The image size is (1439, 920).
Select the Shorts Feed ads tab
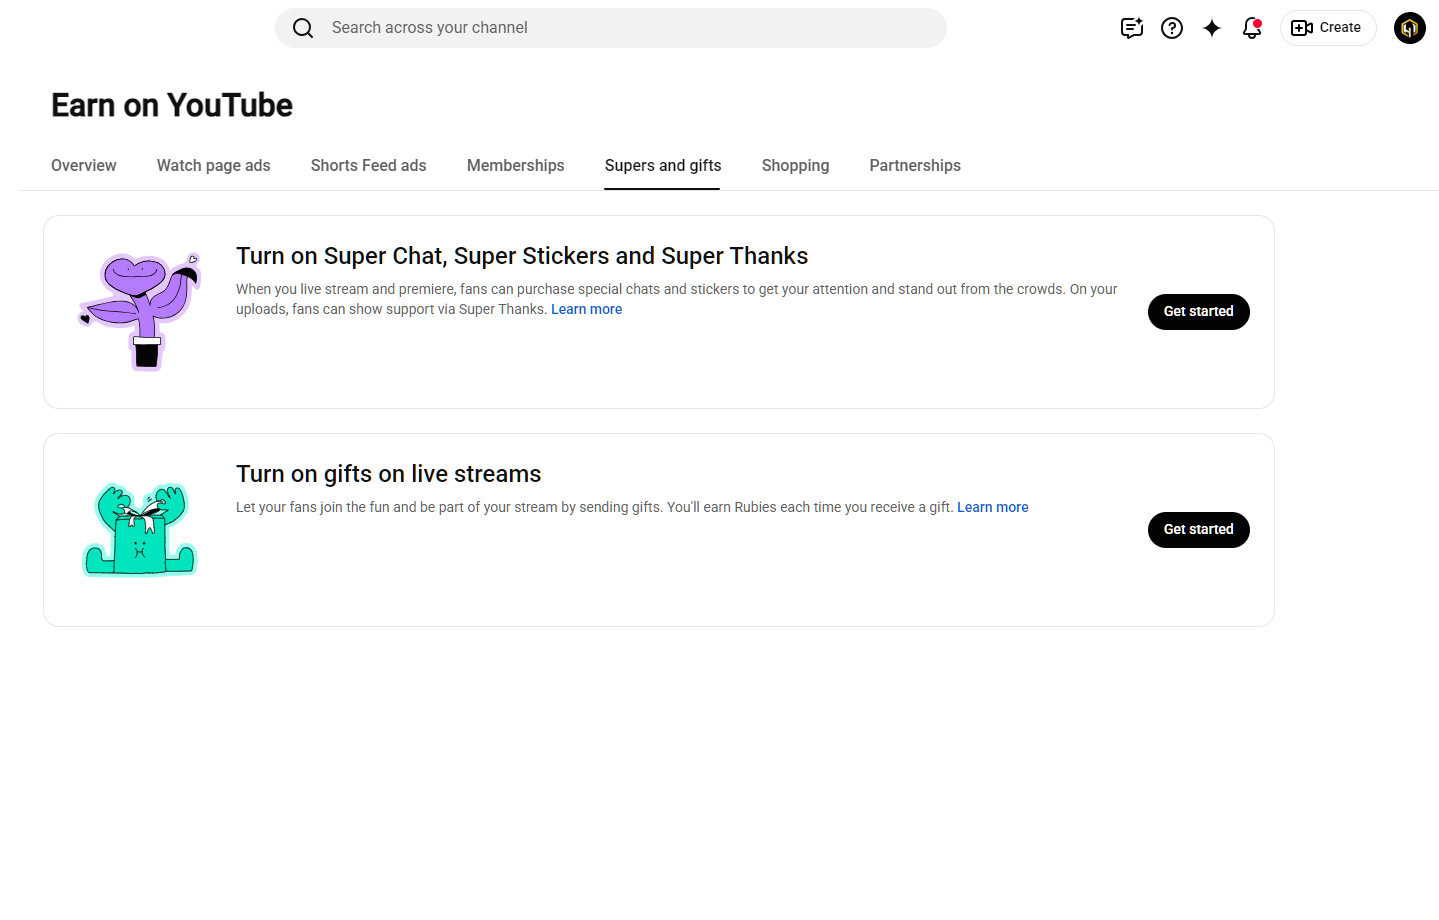click(369, 166)
